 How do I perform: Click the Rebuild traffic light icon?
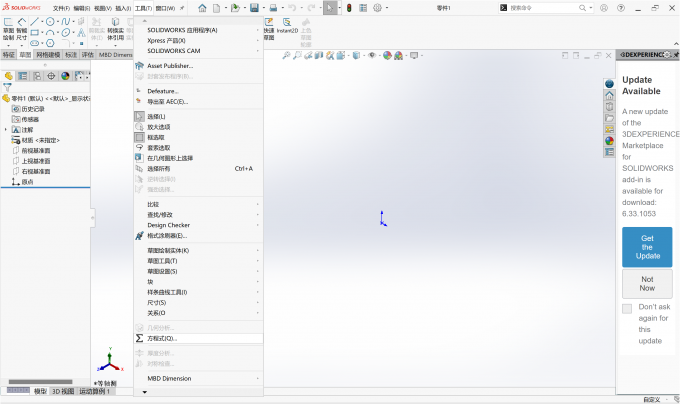point(349,8)
